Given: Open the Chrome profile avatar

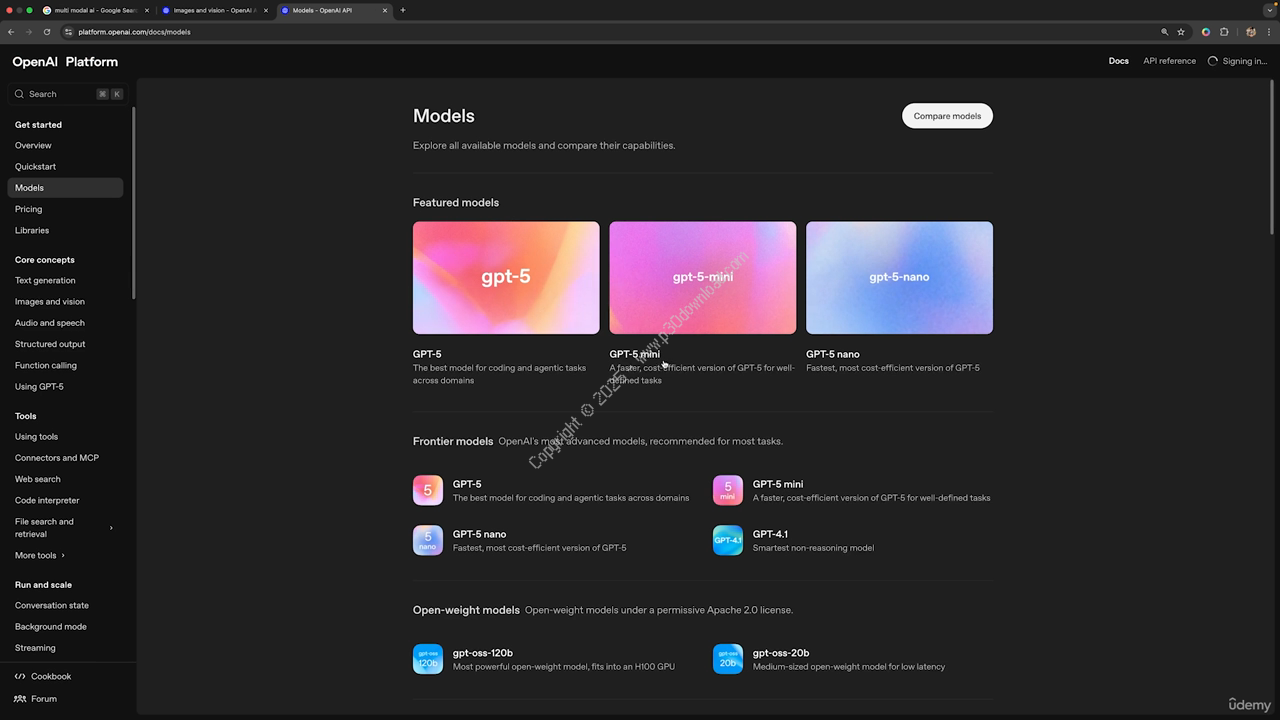Looking at the screenshot, I should point(1250,32).
